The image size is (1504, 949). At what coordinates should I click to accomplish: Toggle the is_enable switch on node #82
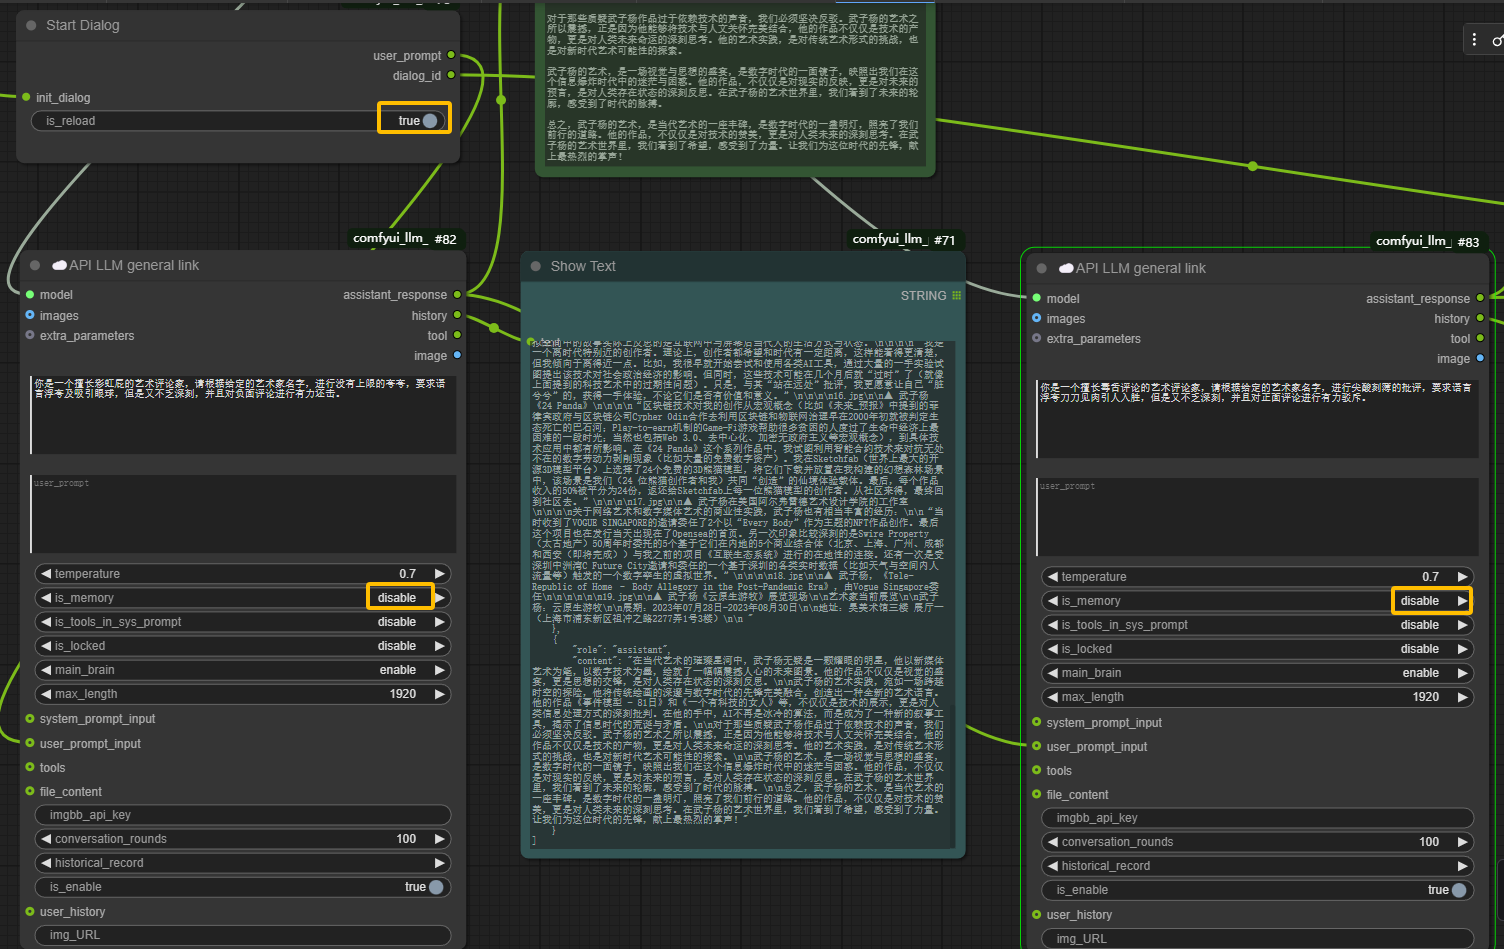tap(436, 887)
